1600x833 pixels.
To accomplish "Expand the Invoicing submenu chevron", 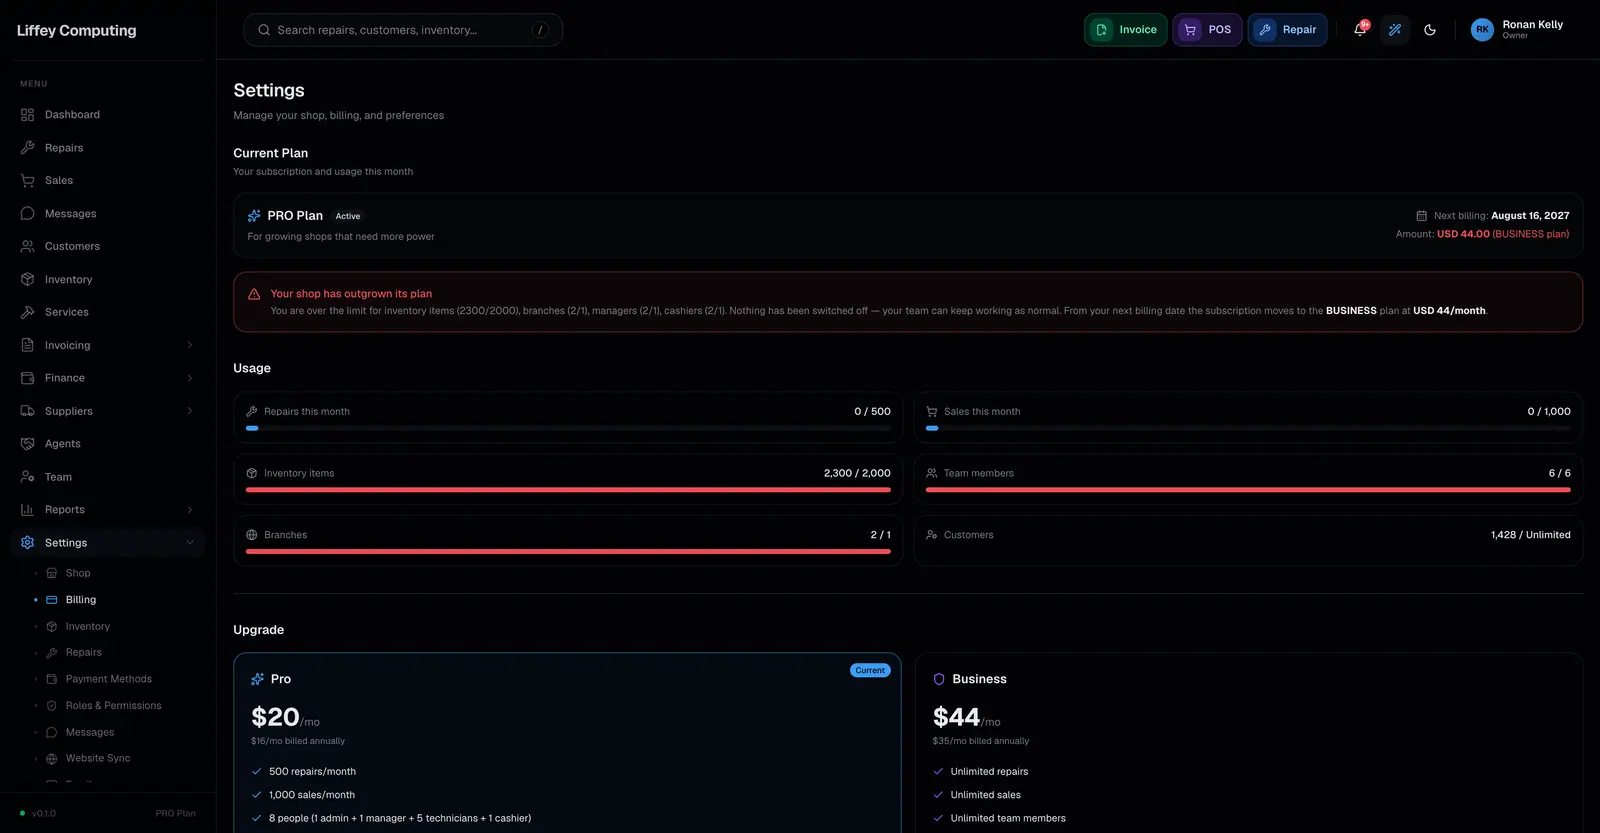I will pos(190,345).
